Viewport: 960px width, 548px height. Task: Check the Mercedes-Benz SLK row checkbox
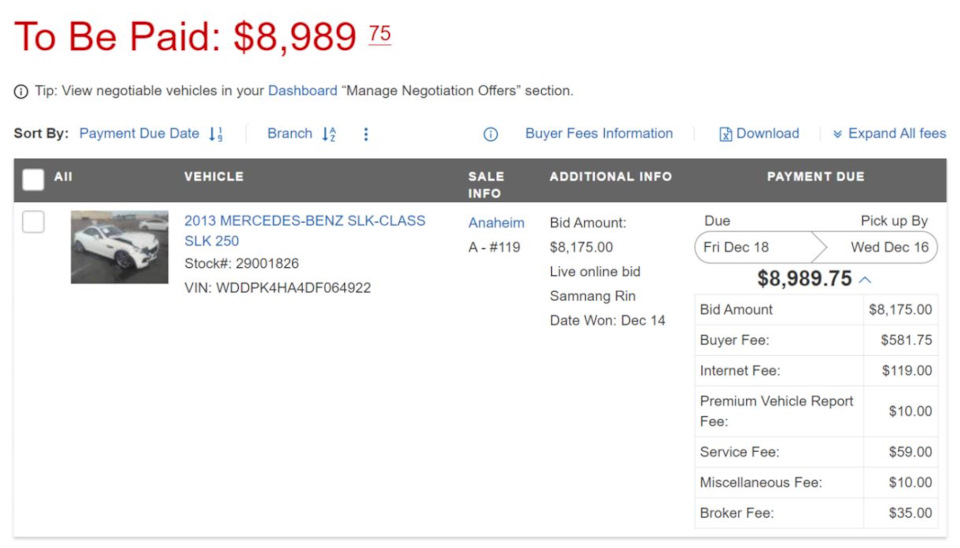tap(33, 222)
